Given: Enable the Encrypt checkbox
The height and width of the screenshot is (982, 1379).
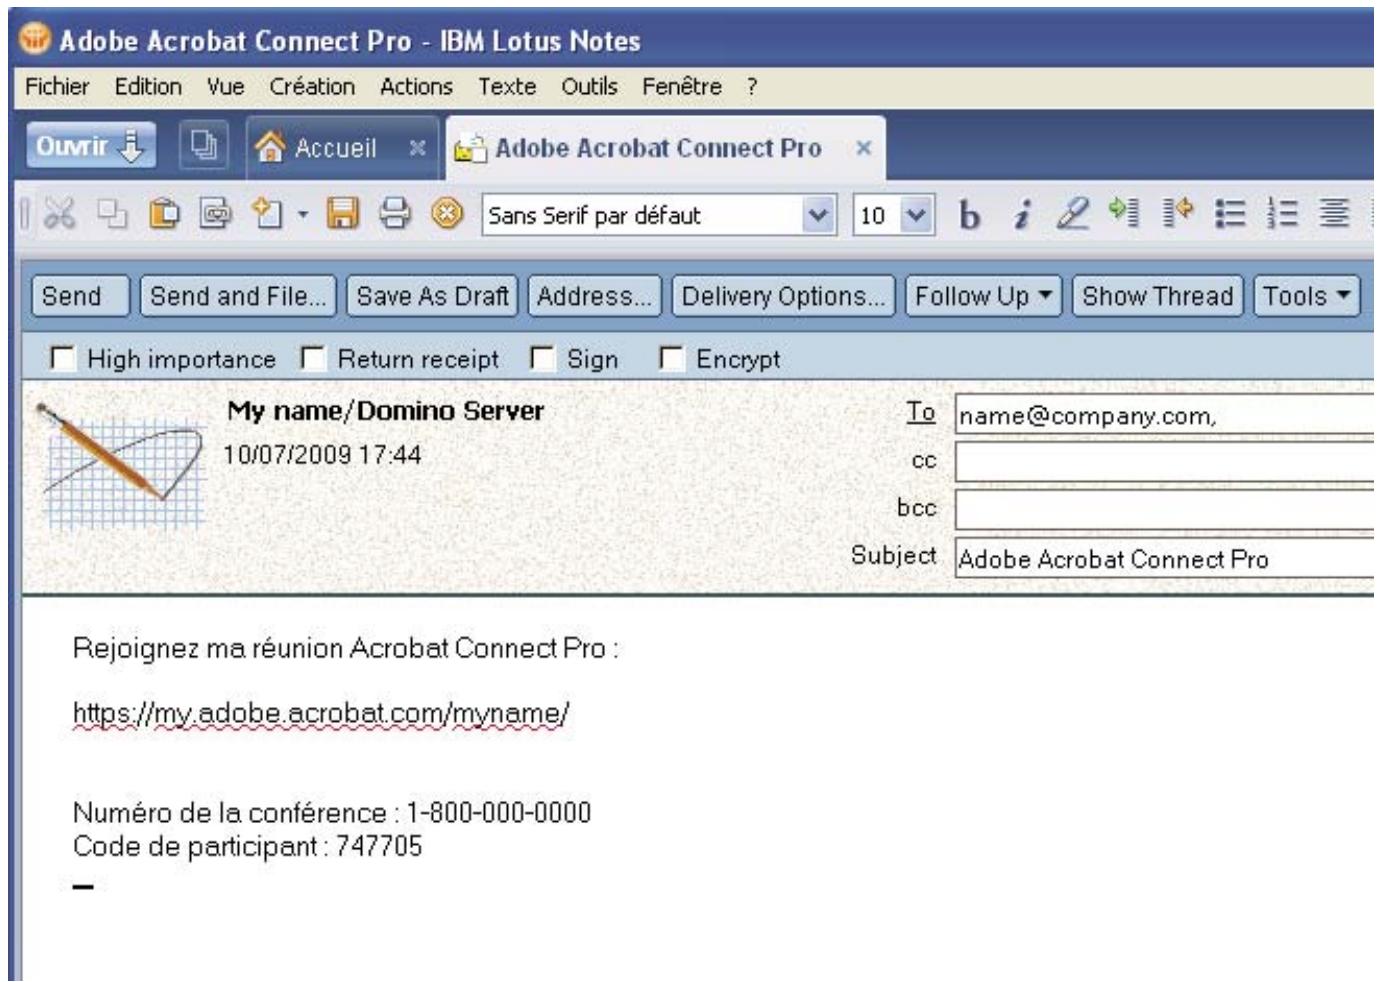Looking at the screenshot, I should (671, 357).
